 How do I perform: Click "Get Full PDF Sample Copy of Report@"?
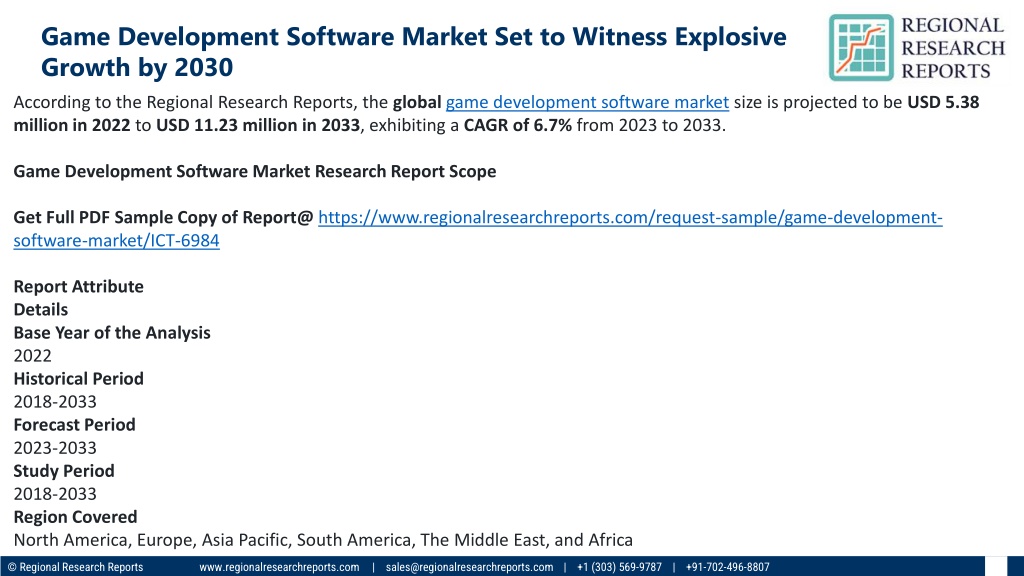pos(163,217)
